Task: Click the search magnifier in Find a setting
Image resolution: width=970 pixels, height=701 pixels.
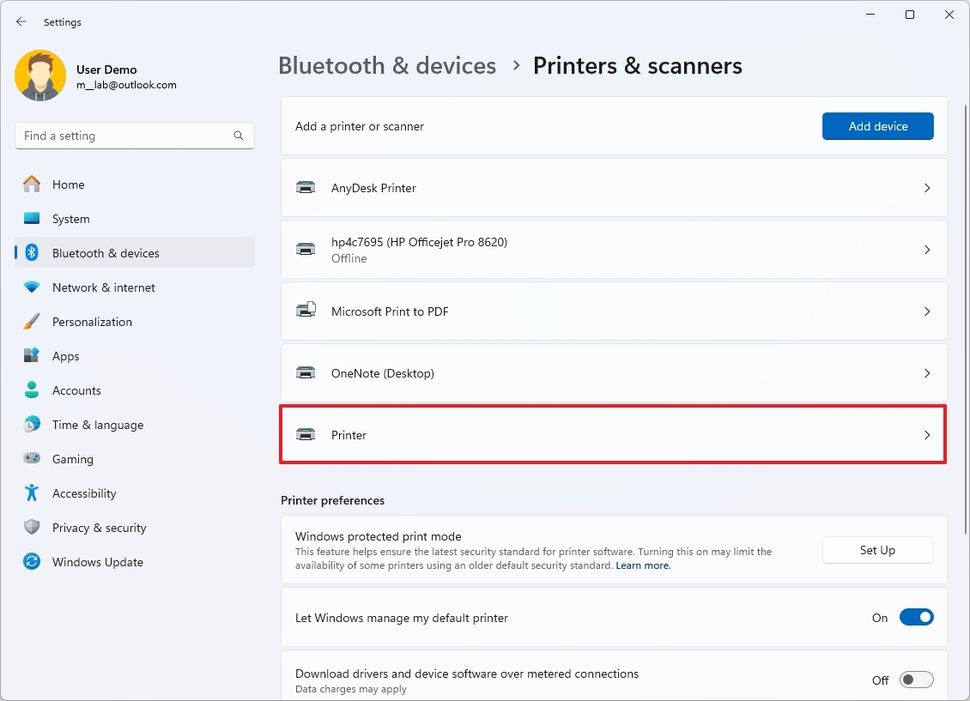Action: point(238,135)
